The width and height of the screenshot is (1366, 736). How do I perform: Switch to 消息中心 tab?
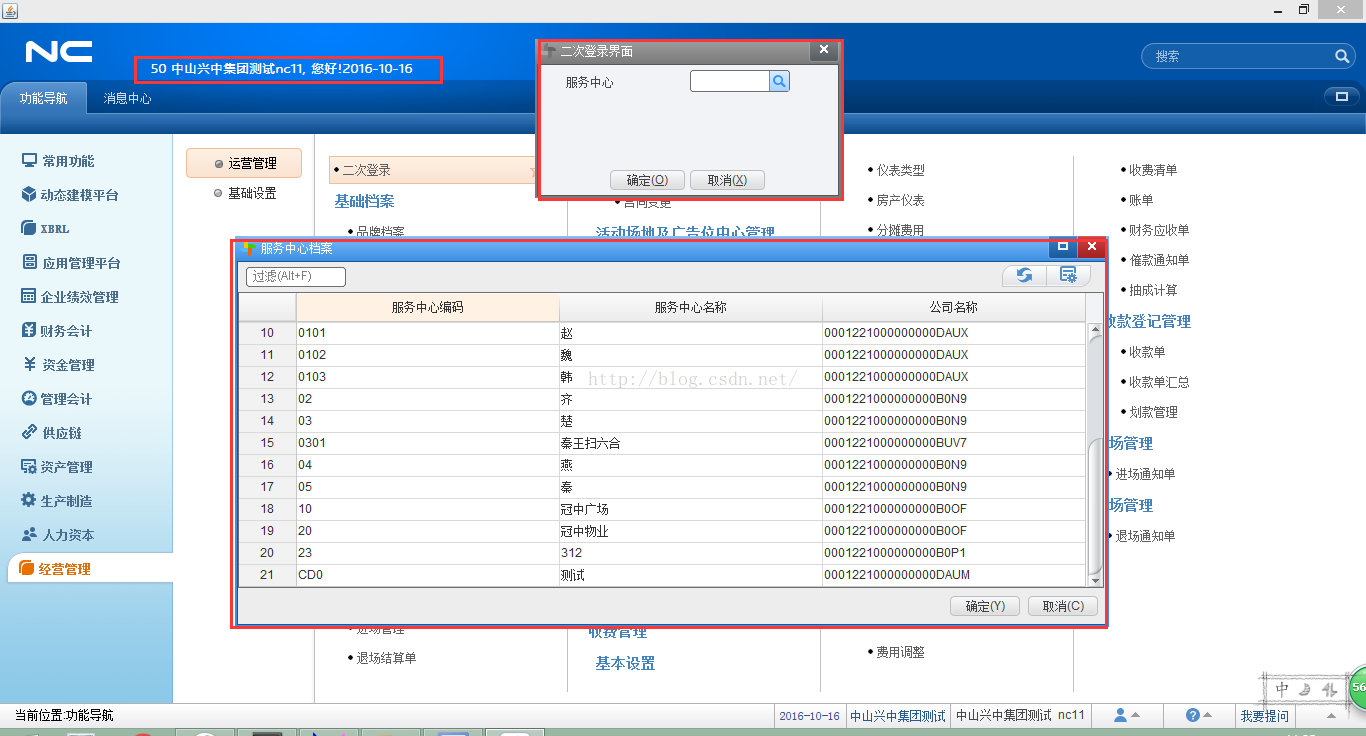128,98
